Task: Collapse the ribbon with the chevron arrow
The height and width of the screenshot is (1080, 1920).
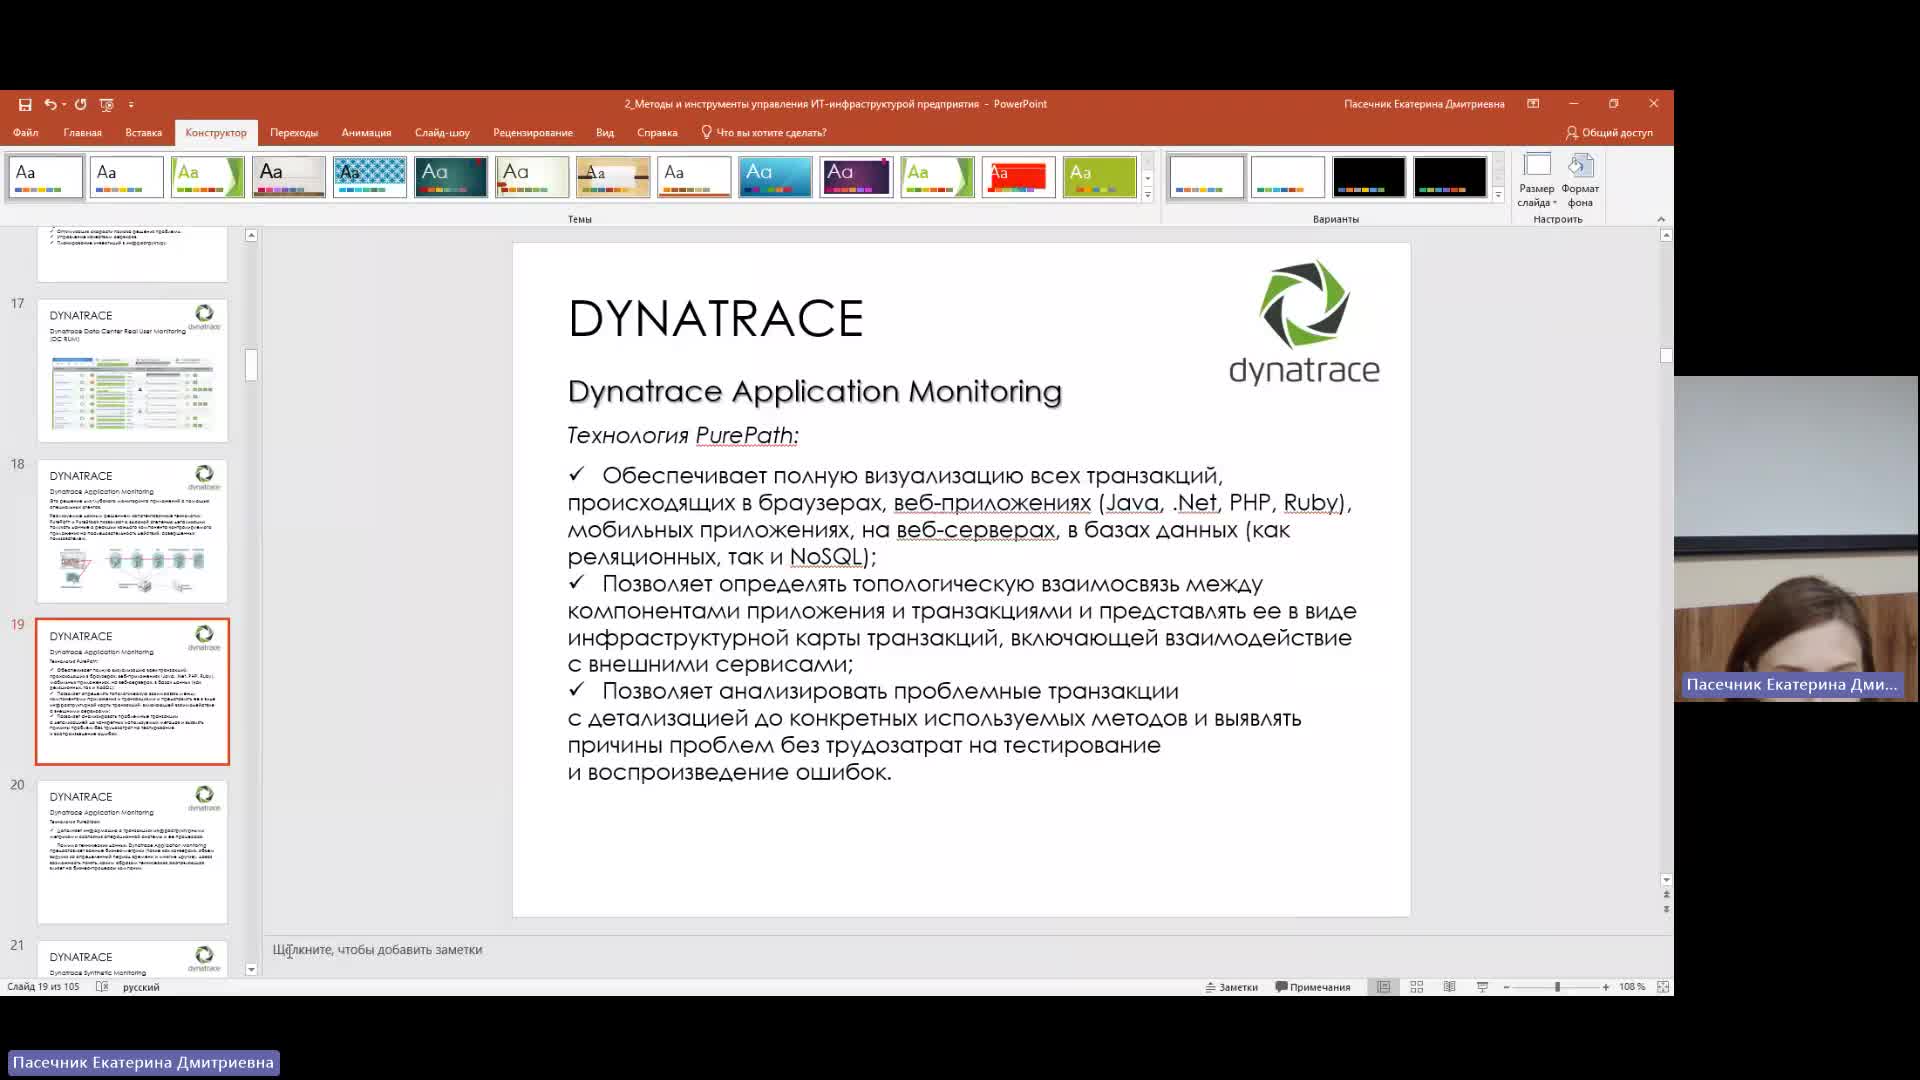Action: pyautogui.click(x=1661, y=219)
